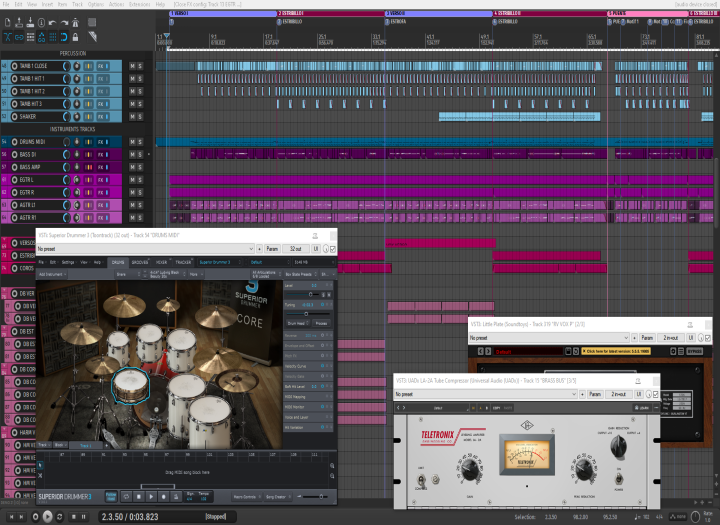Click the main transport Stop button
This screenshot has height=525, width=720.
[x=73, y=517]
